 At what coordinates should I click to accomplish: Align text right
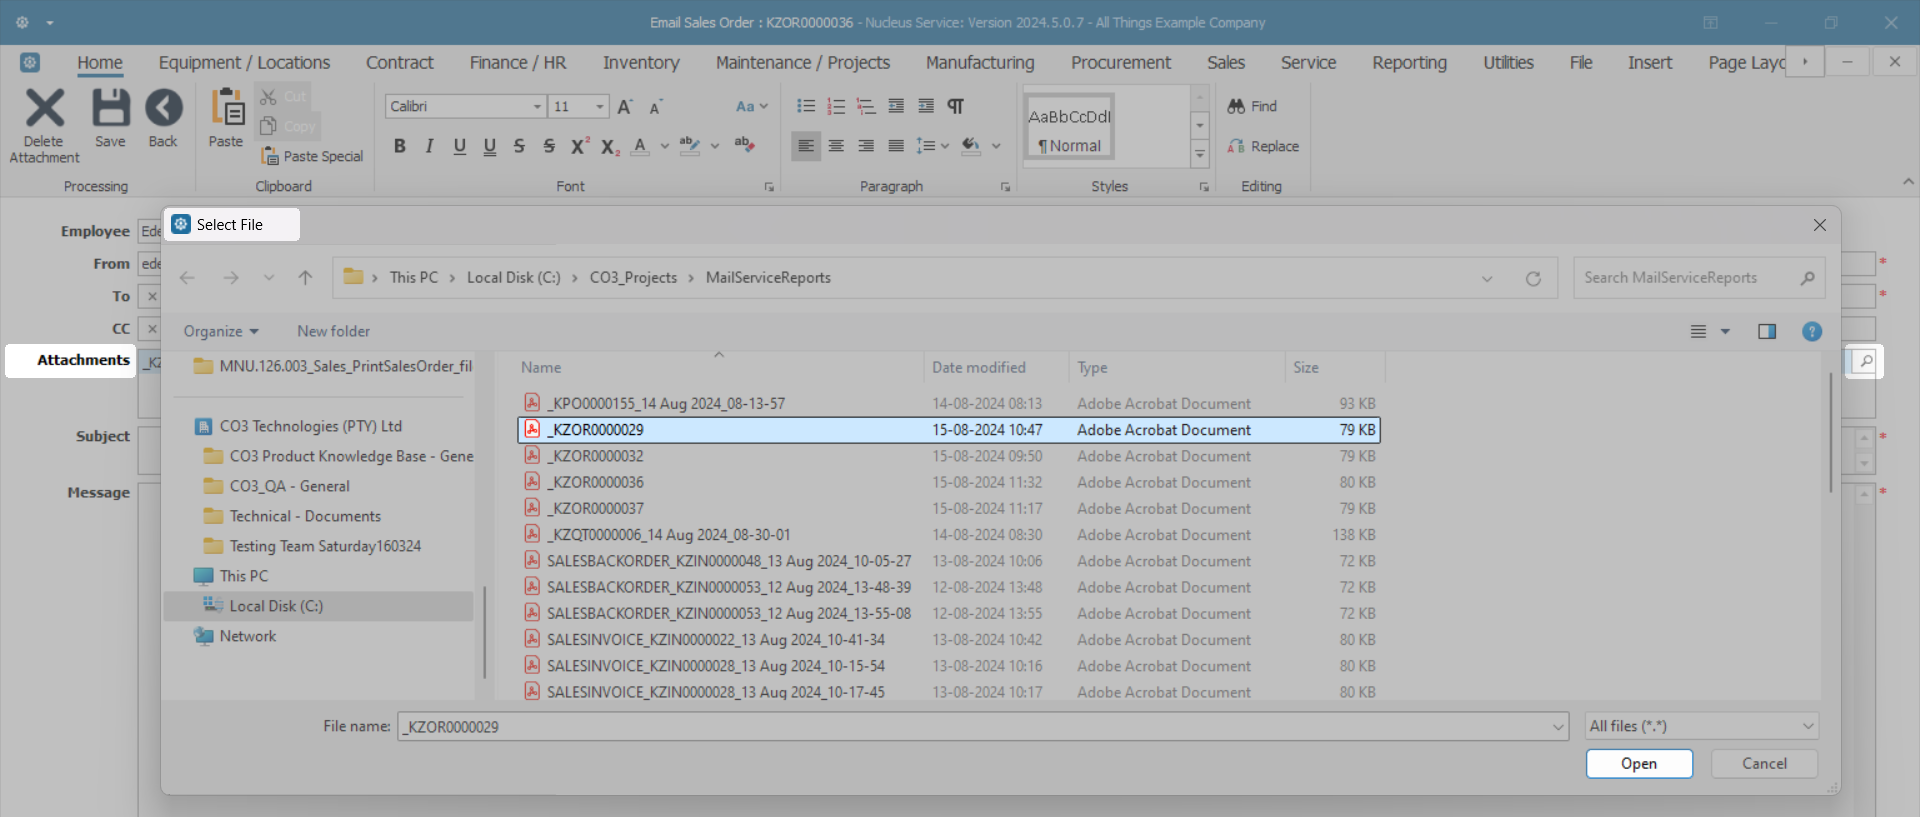[866, 146]
